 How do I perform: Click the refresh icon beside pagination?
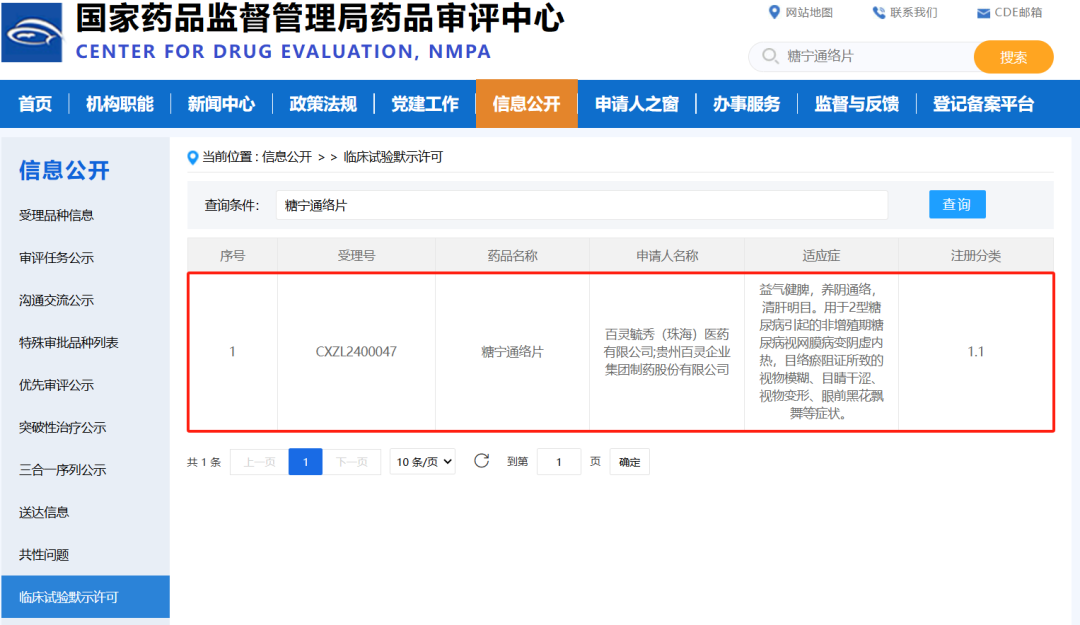tap(482, 461)
